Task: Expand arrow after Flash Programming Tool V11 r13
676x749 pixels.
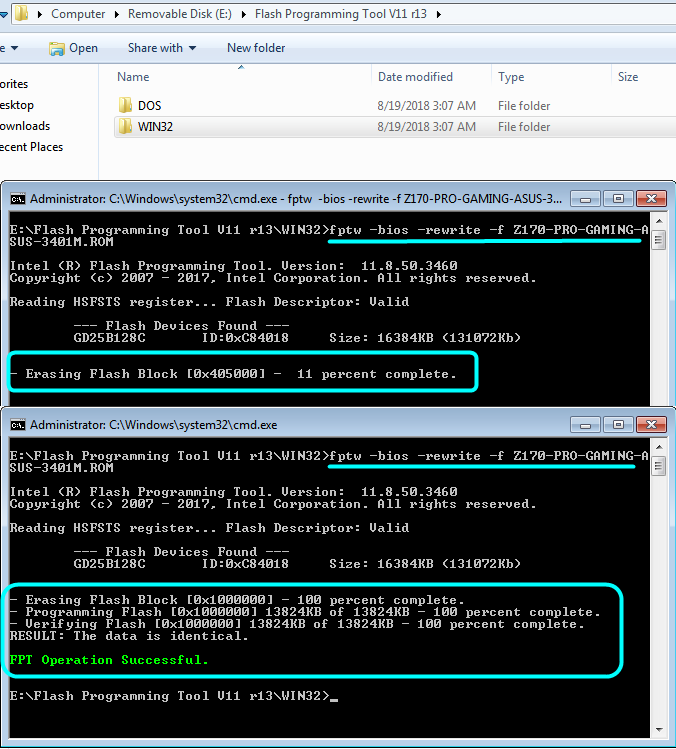Action: click(x=439, y=14)
